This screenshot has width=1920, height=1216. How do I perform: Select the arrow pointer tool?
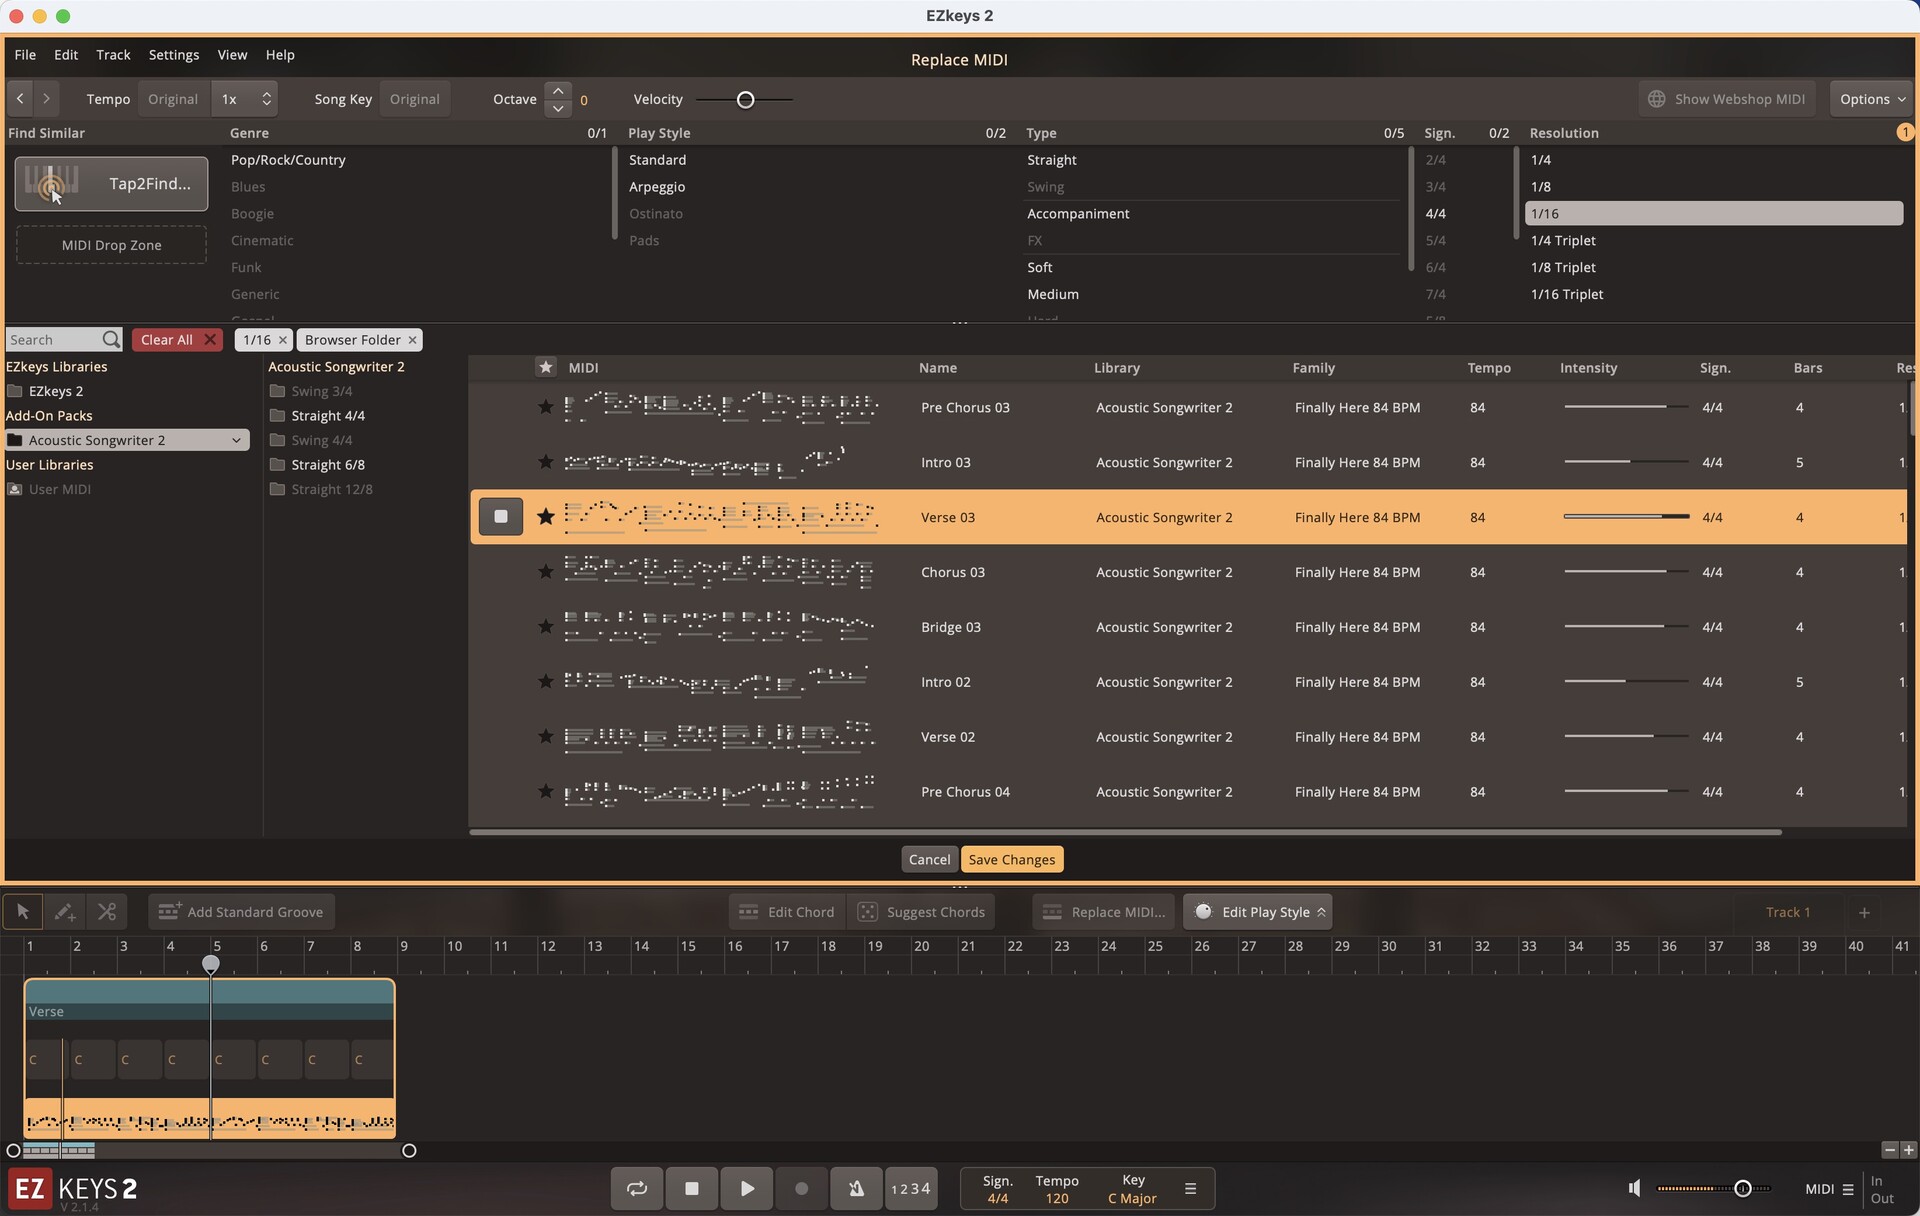point(22,912)
